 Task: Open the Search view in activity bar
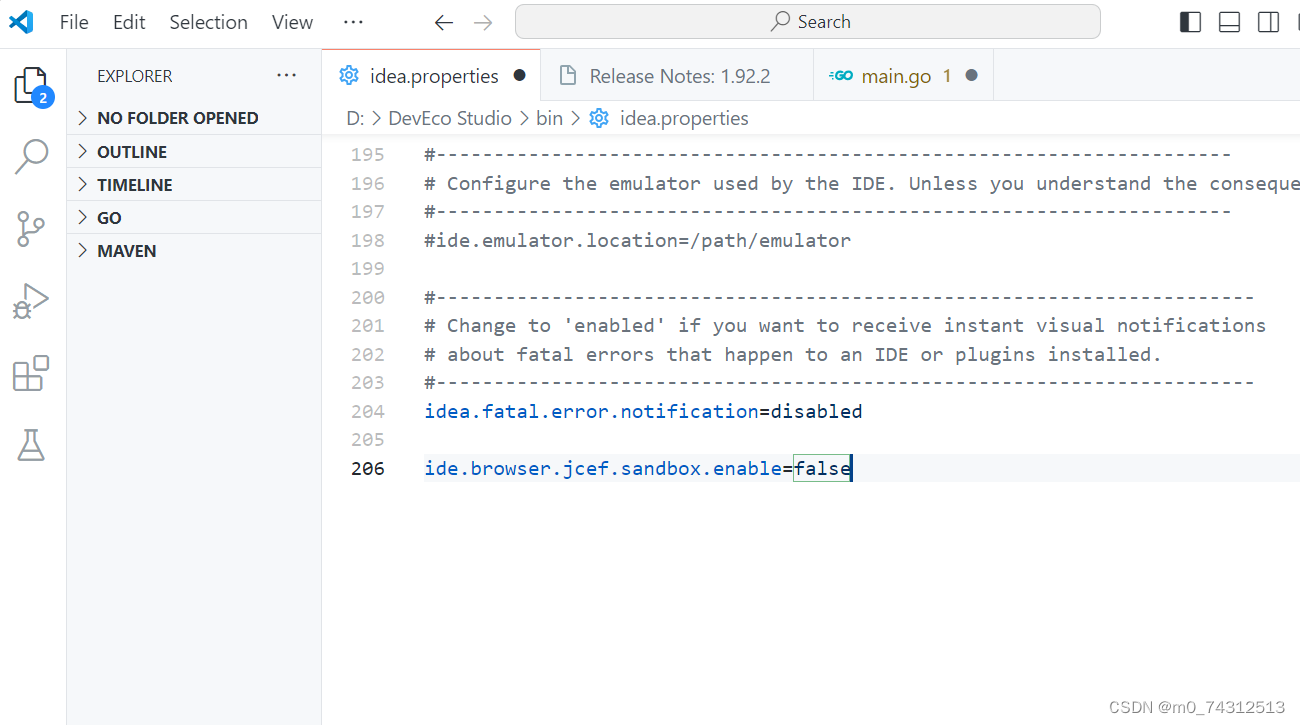click(x=32, y=157)
